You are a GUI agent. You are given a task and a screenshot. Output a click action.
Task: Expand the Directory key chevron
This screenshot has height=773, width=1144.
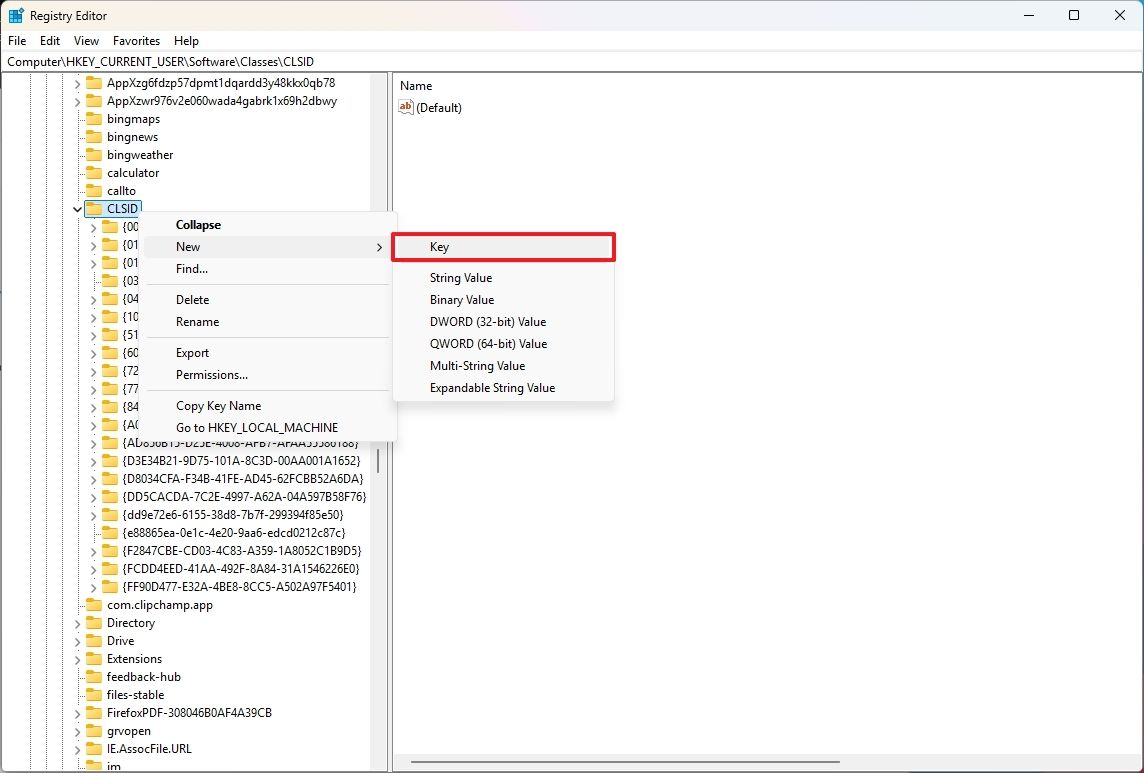[x=78, y=622]
